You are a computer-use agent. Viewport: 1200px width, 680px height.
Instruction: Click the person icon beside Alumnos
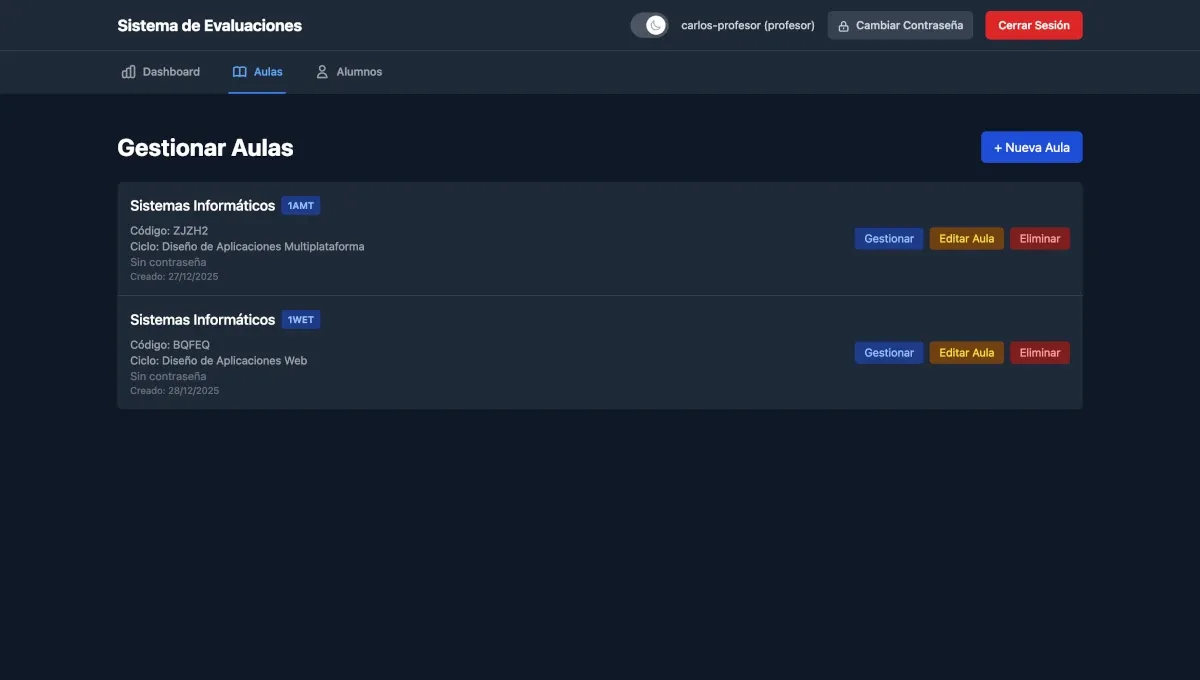(318, 69)
